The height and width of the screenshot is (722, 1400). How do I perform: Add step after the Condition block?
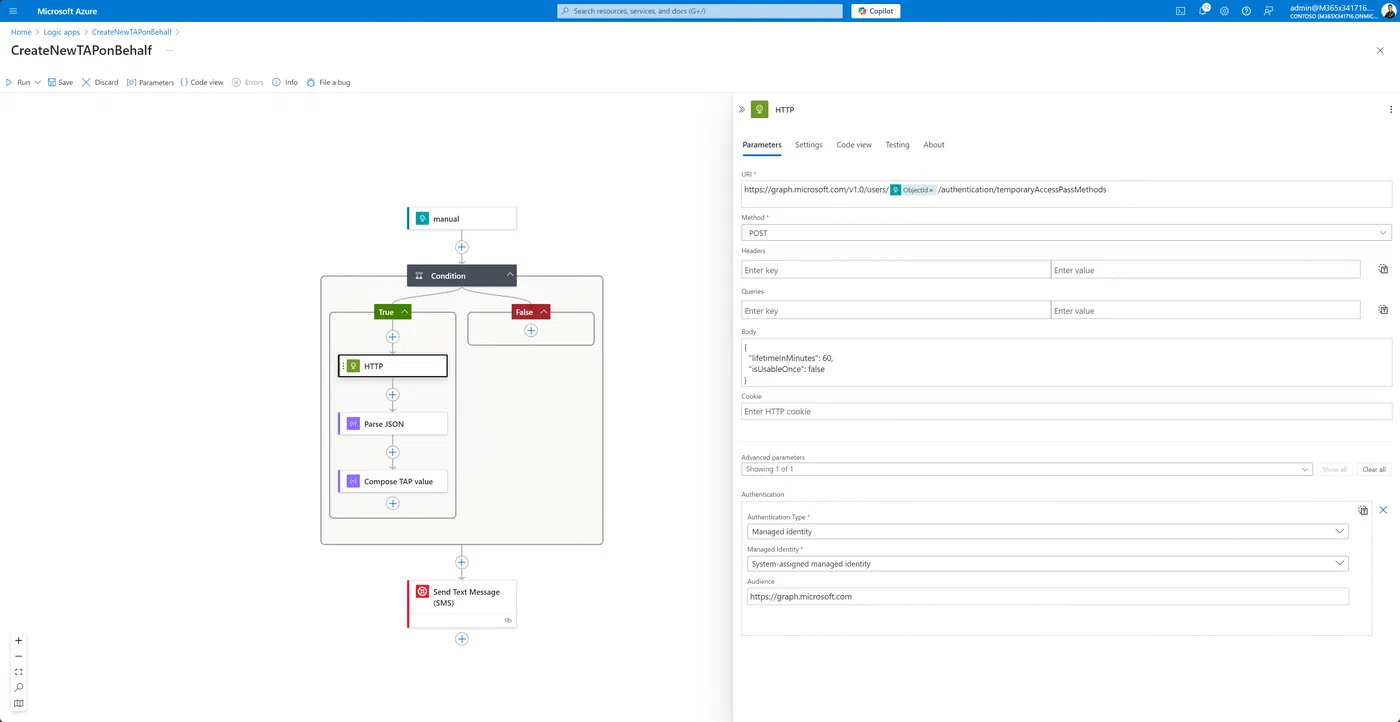(461, 562)
